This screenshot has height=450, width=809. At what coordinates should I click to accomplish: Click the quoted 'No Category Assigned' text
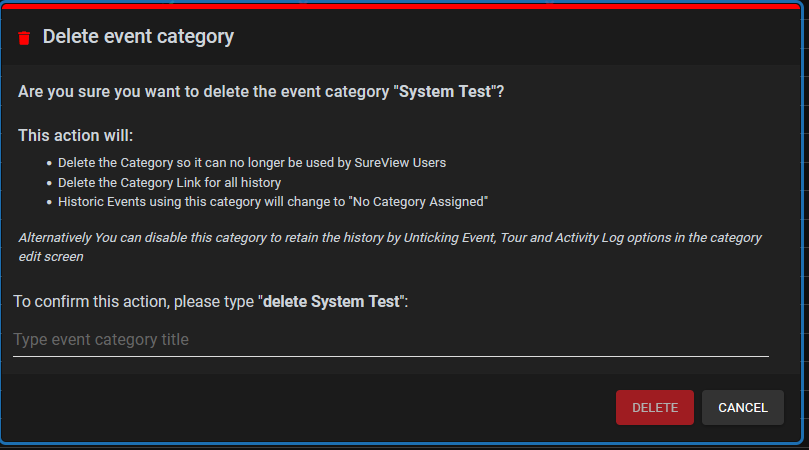[418, 202]
